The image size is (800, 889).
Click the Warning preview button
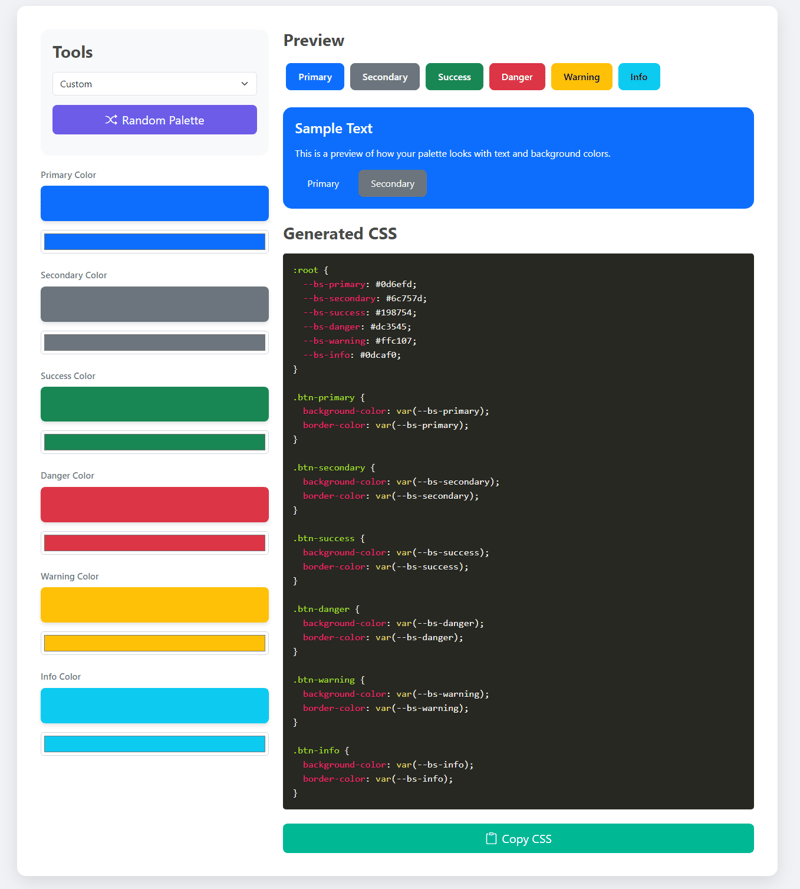[x=581, y=76]
